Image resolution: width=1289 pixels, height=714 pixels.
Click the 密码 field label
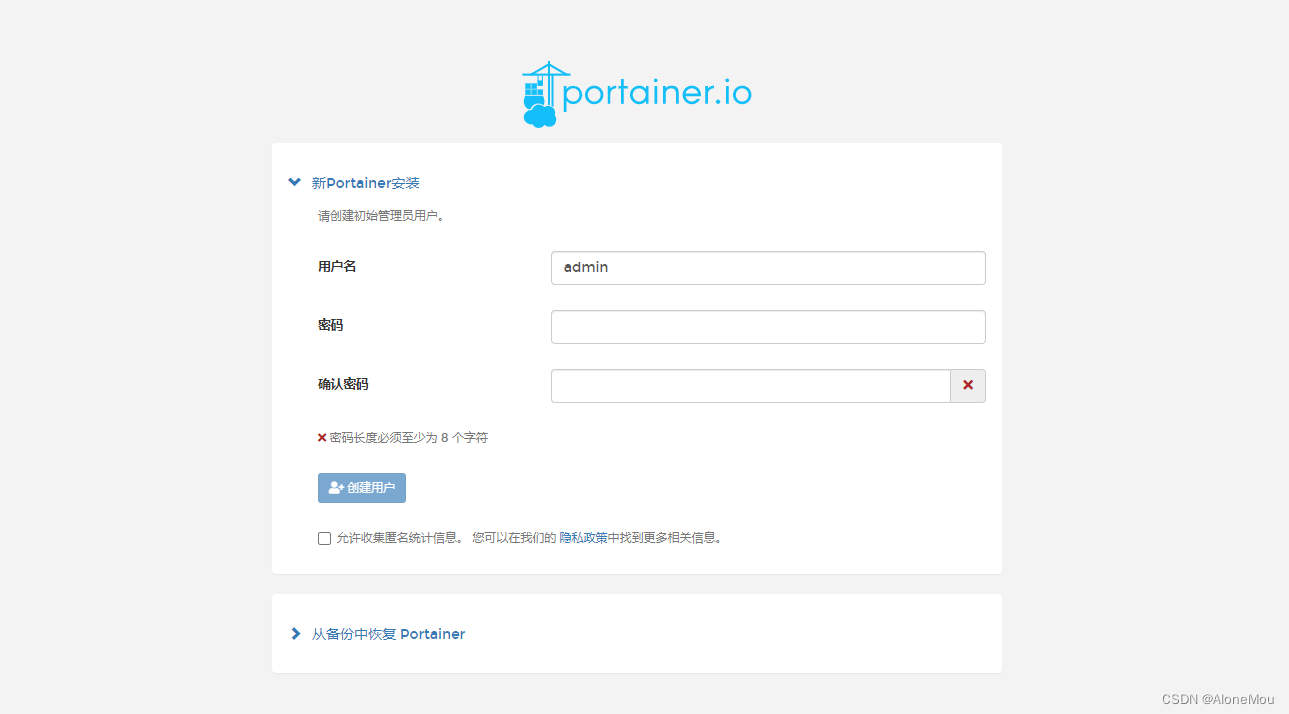330,325
